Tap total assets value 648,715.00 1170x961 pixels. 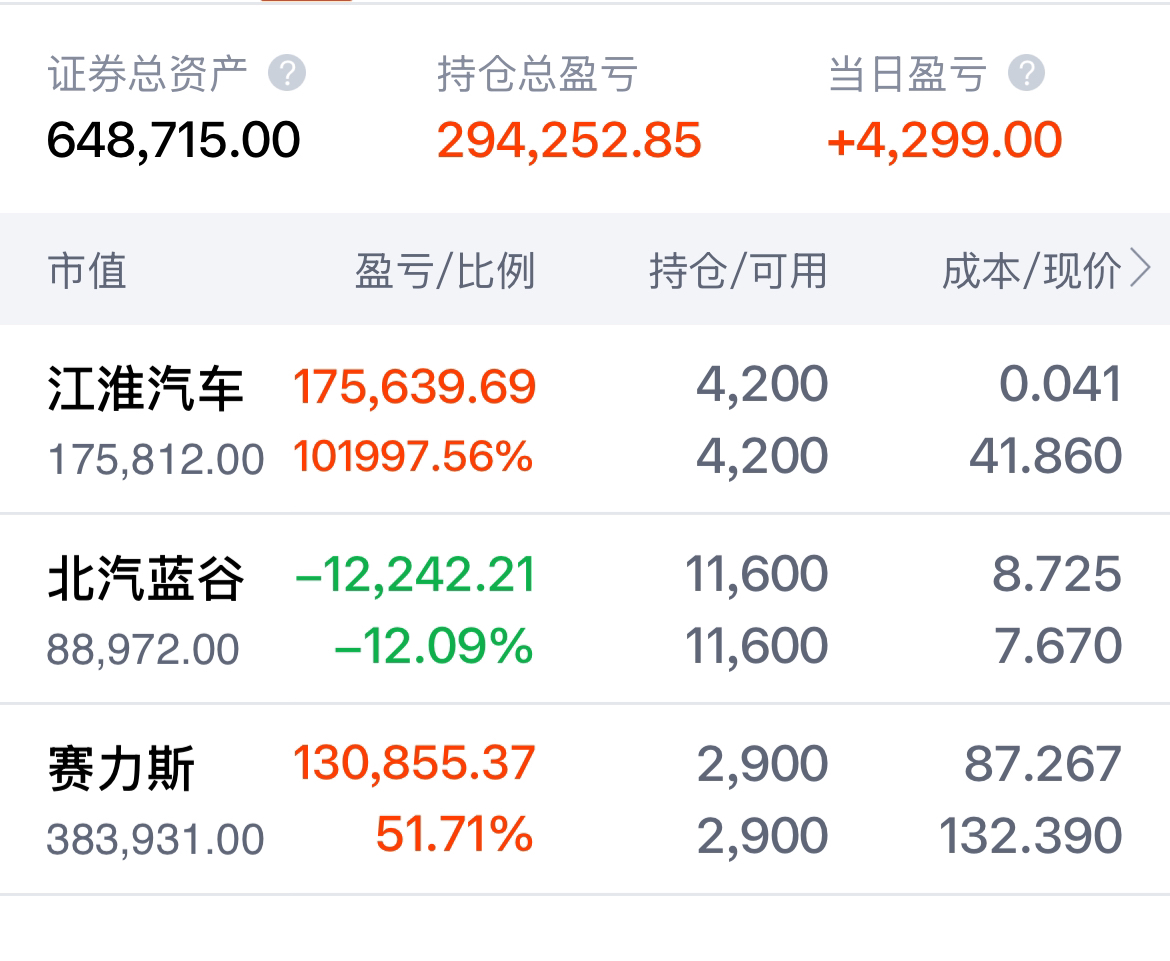[174, 140]
